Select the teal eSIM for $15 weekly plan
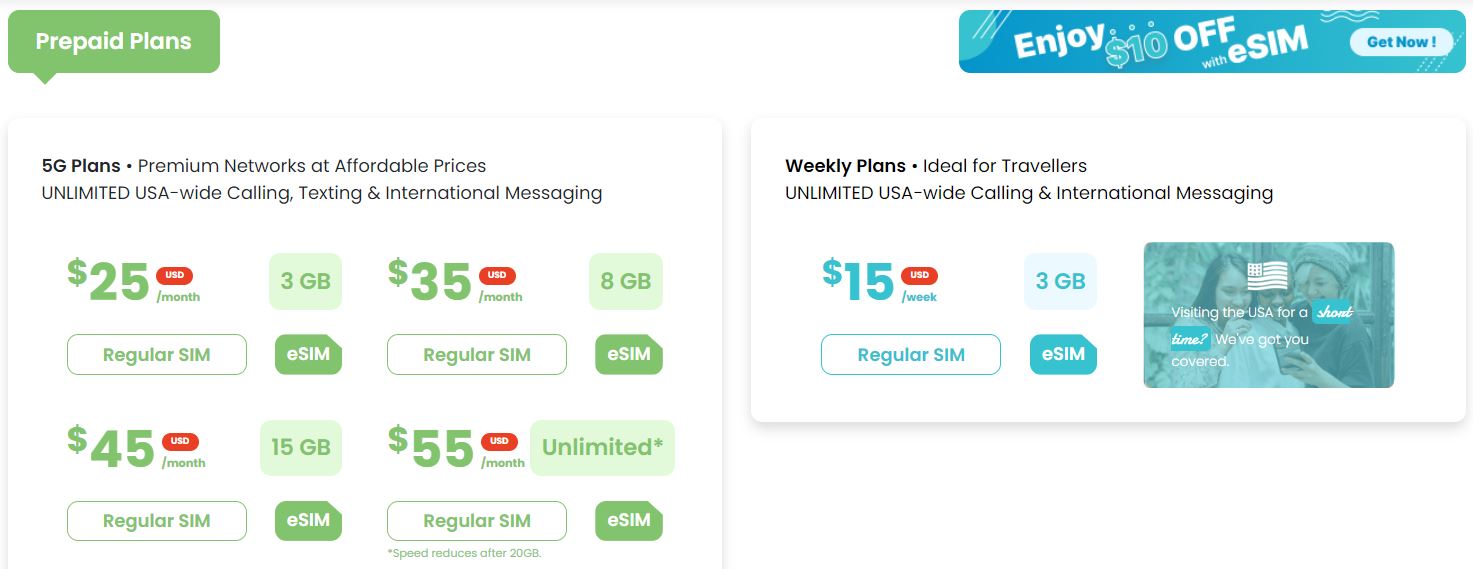Screen dimensions: 1473x569 pos(1063,354)
